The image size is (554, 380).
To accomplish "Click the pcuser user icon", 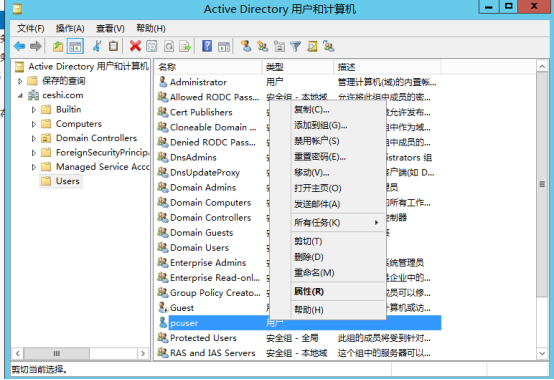I will (x=163, y=323).
